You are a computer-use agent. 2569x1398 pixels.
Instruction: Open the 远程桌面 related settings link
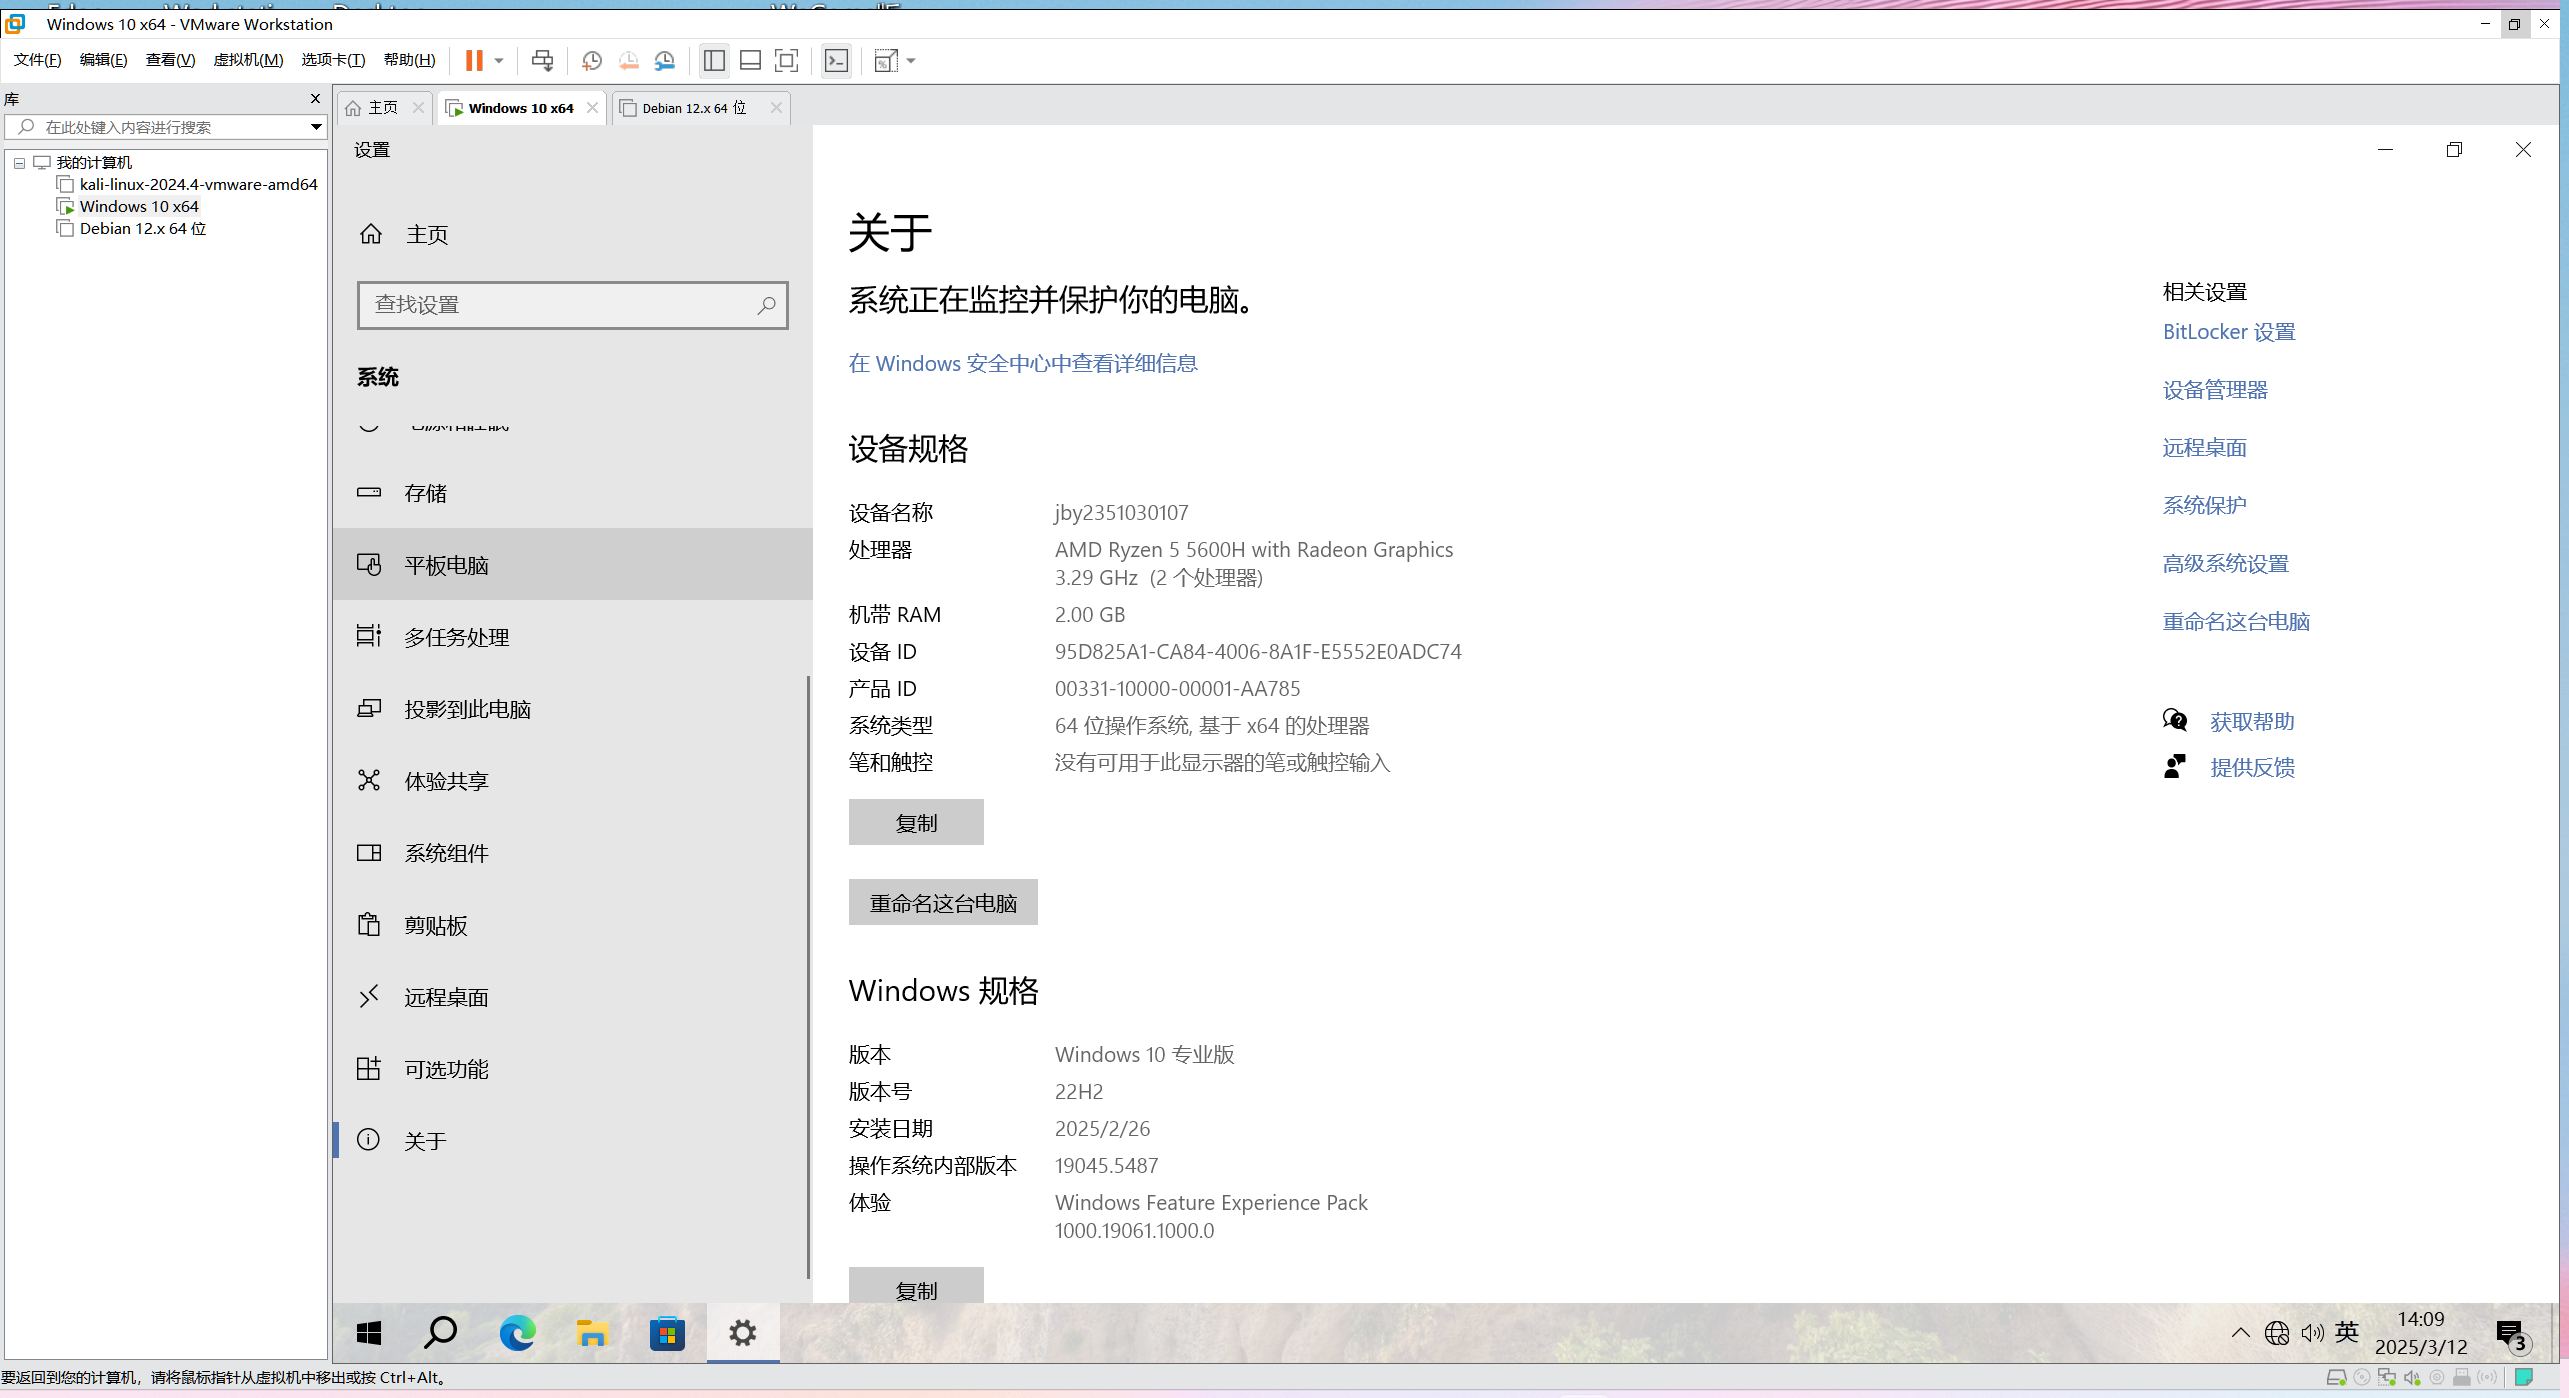(x=2205, y=448)
